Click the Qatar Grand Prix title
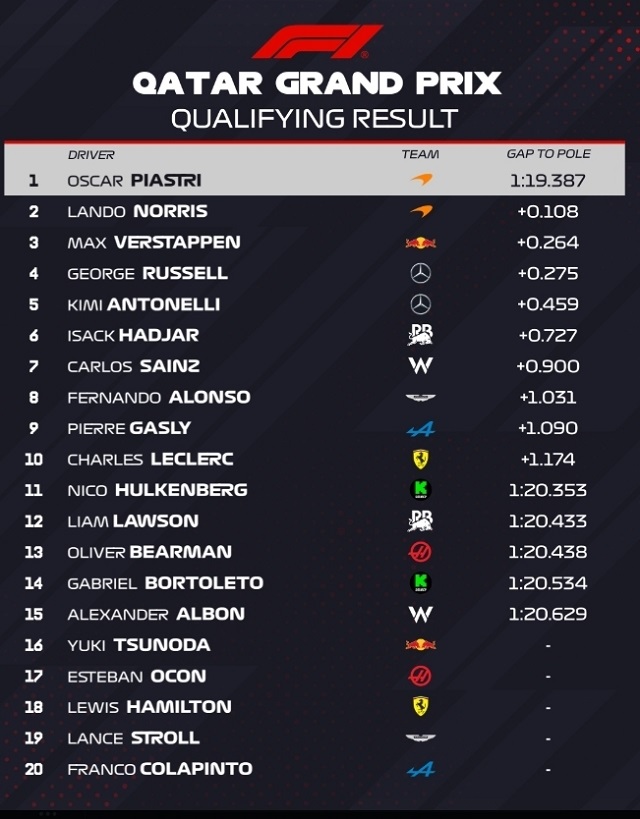 pos(317,83)
